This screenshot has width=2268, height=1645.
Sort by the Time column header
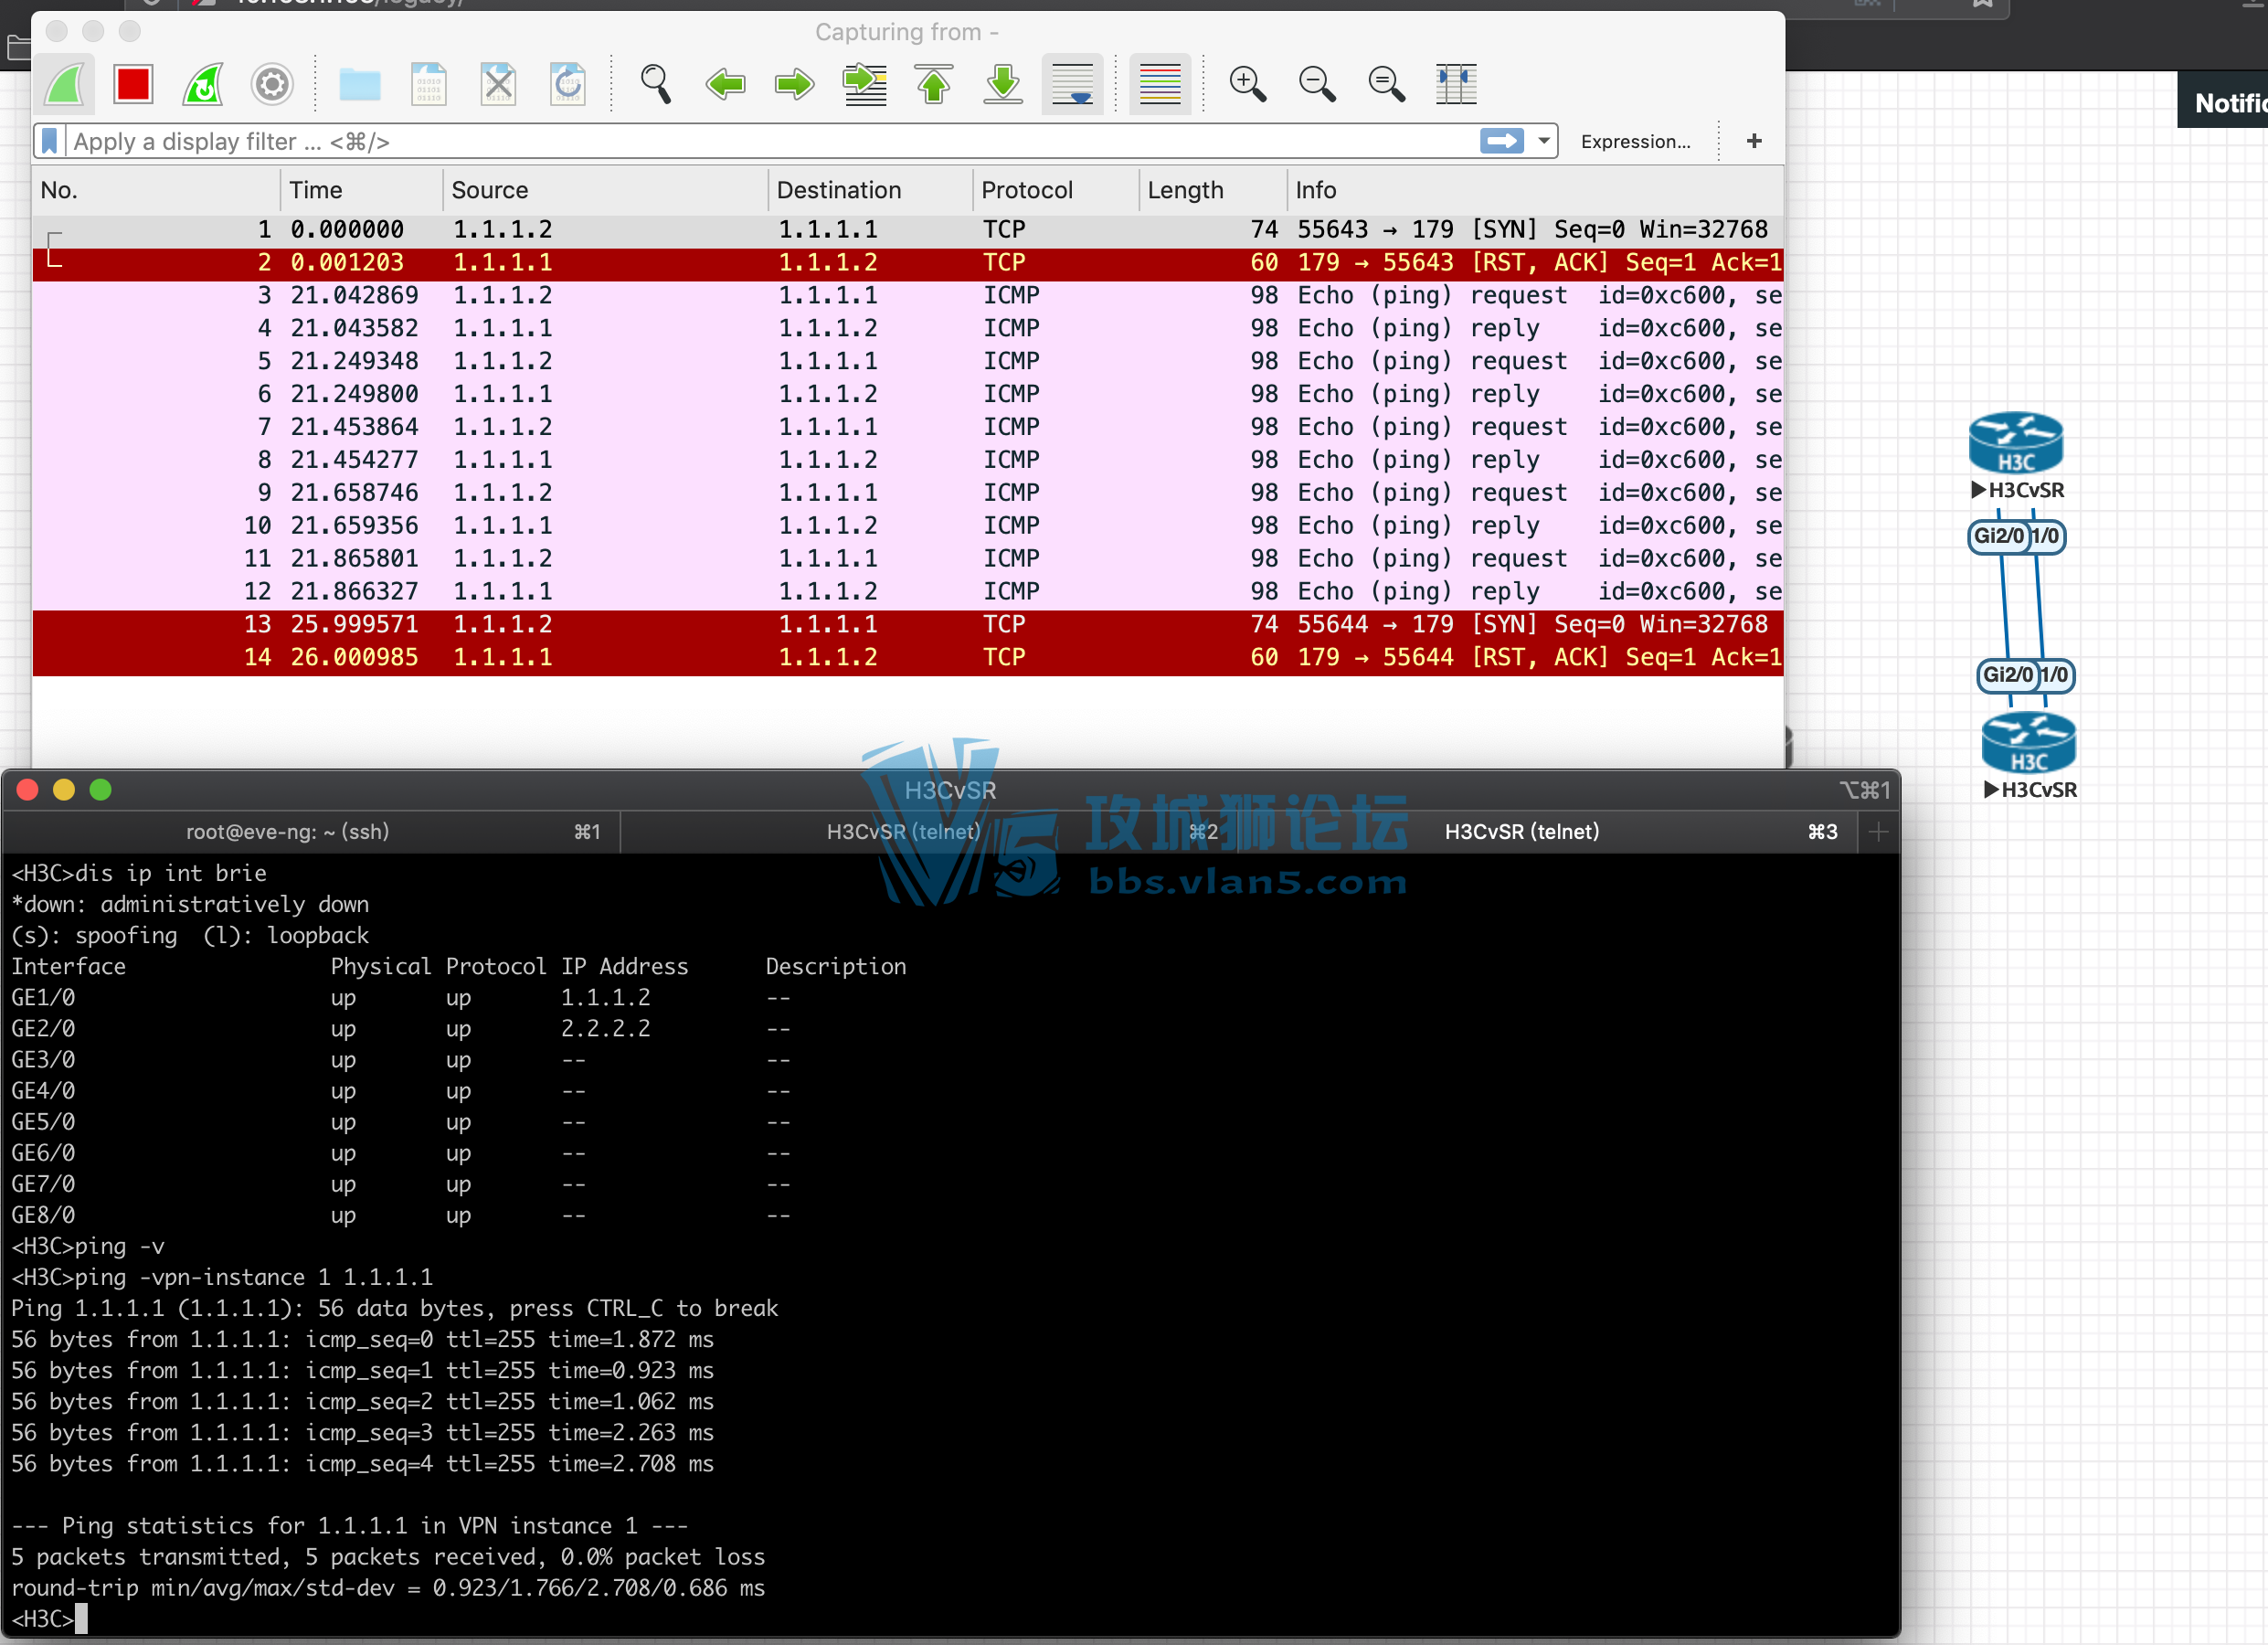[362, 190]
